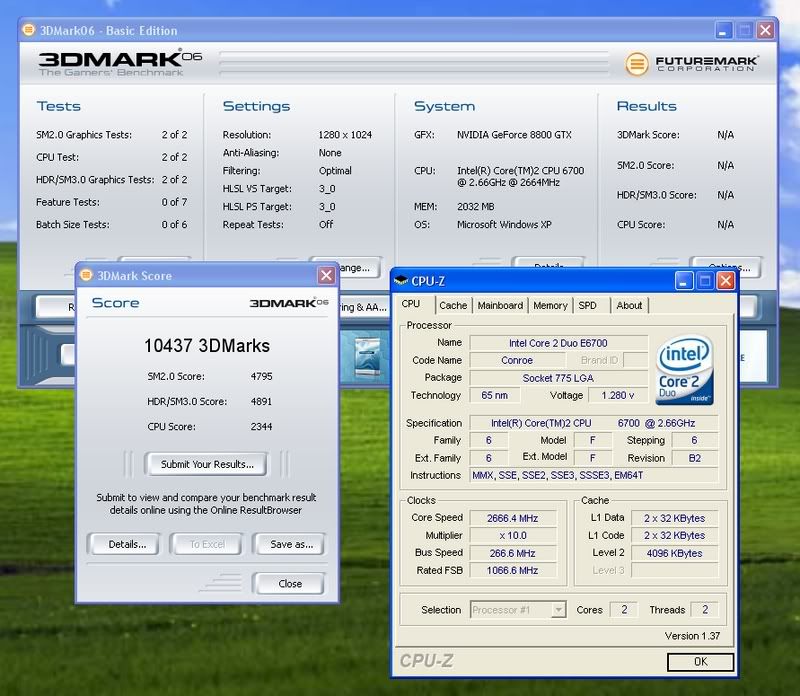This screenshot has height=696, width=800.
Task: Click the Futuremark Corporation logo
Action: pyautogui.click(x=691, y=64)
